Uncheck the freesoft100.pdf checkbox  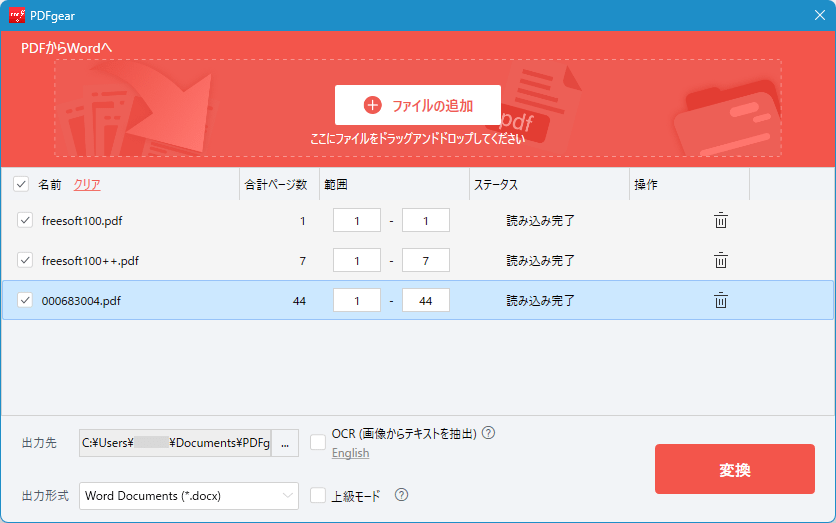point(25,220)
